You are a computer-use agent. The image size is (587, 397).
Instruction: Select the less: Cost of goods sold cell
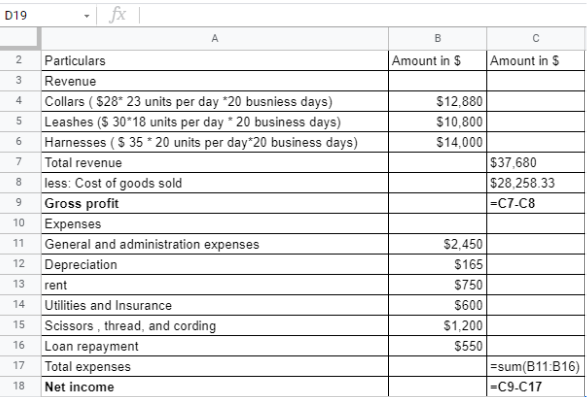click(215, 183)
